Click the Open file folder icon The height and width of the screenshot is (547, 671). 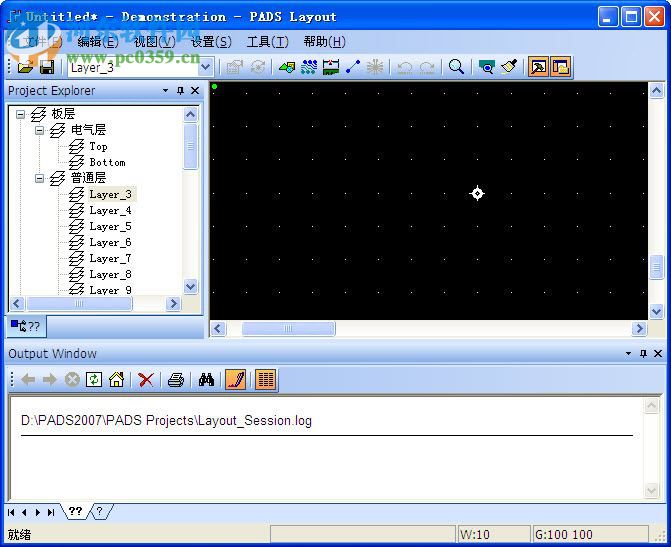click(x=26, y=67)
